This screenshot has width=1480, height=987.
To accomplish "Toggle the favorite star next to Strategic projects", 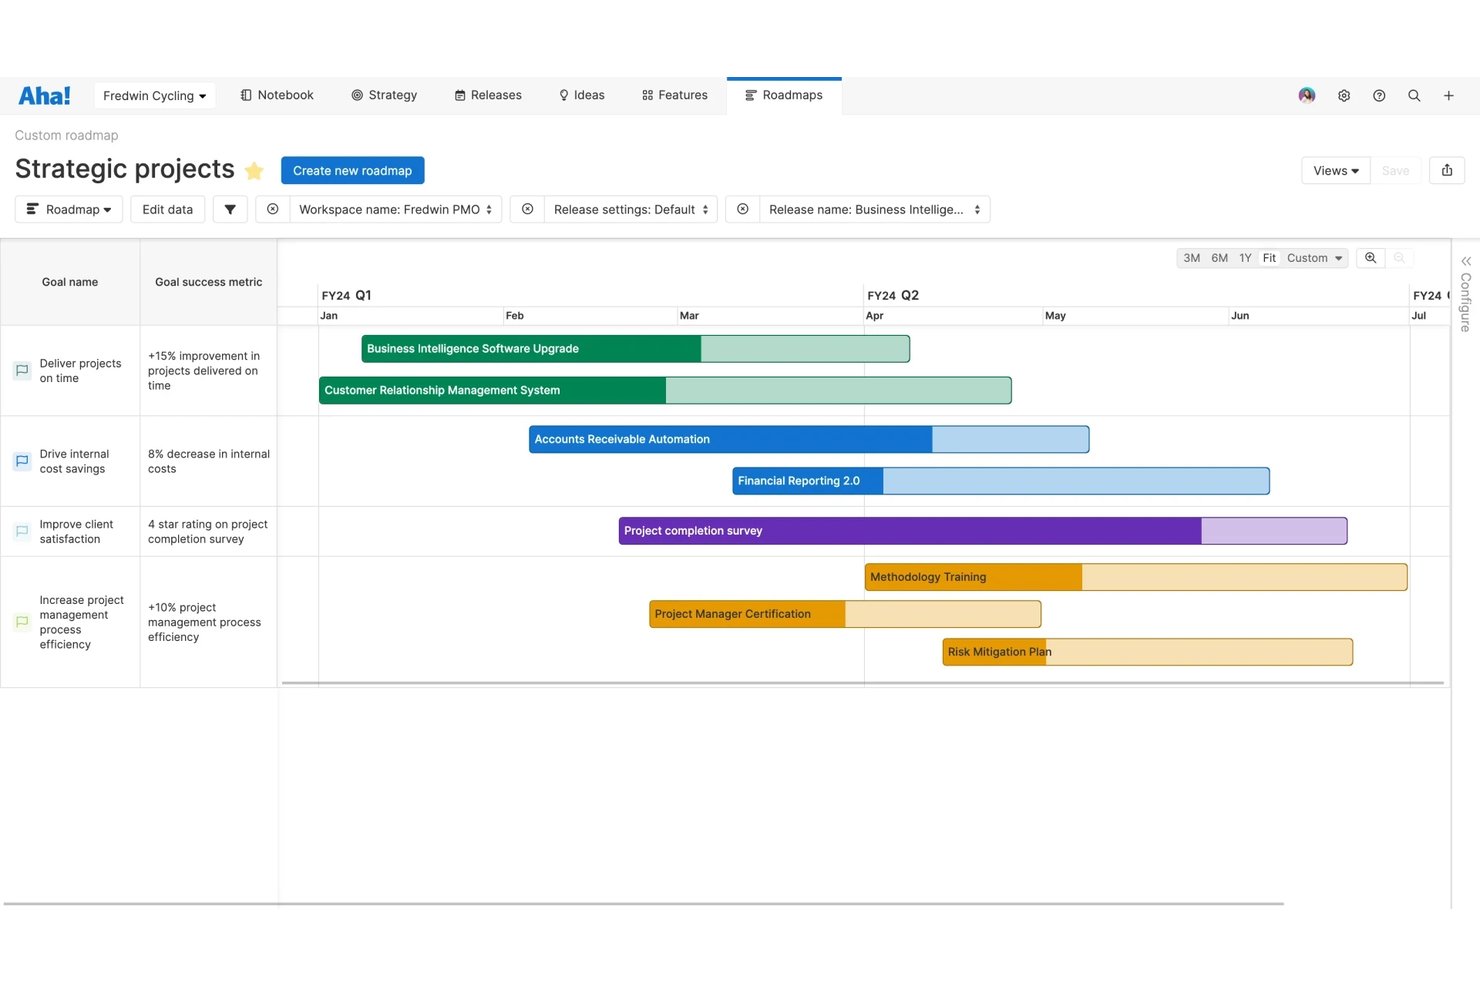I will tap(254, 171).
